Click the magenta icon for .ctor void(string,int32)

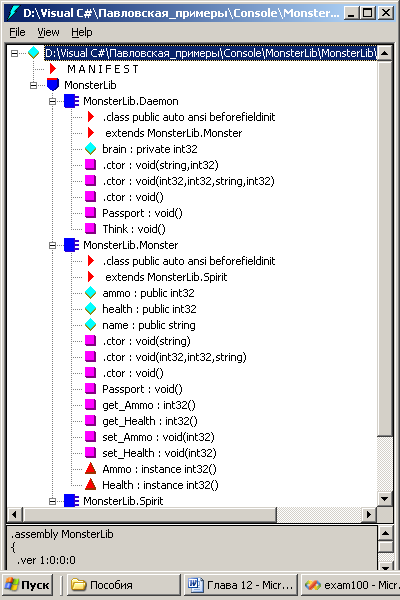pos(90,165)
